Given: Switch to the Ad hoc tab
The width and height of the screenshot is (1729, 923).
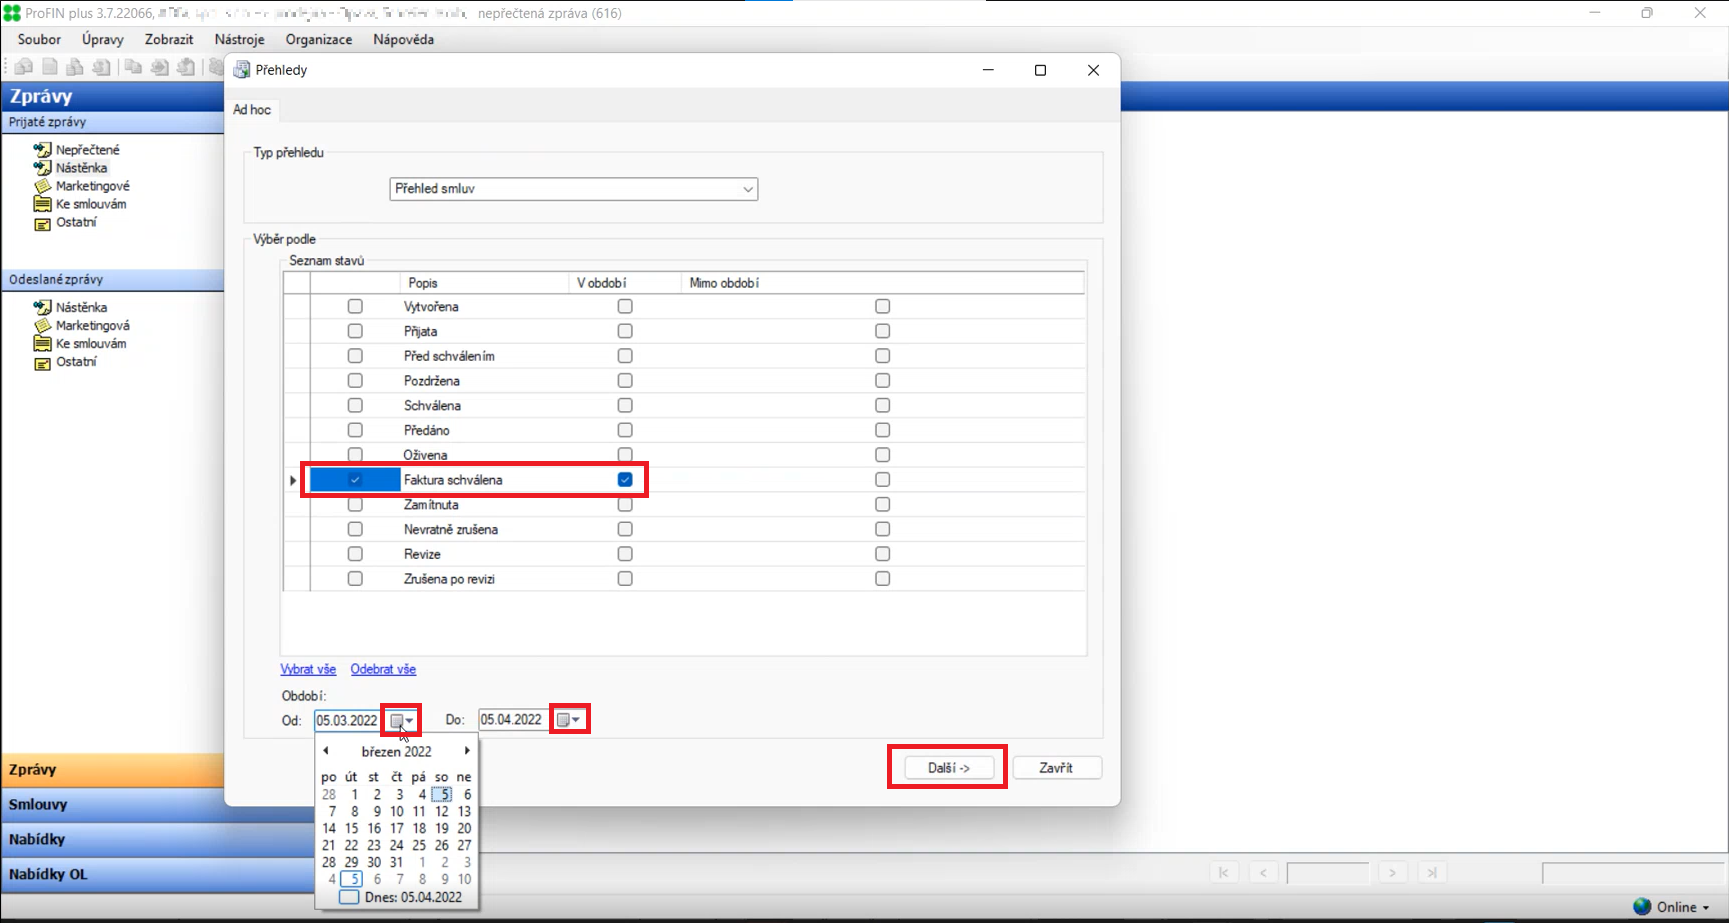Looking at the screenshot, I should pyautogui.click(x=252, y=110).
